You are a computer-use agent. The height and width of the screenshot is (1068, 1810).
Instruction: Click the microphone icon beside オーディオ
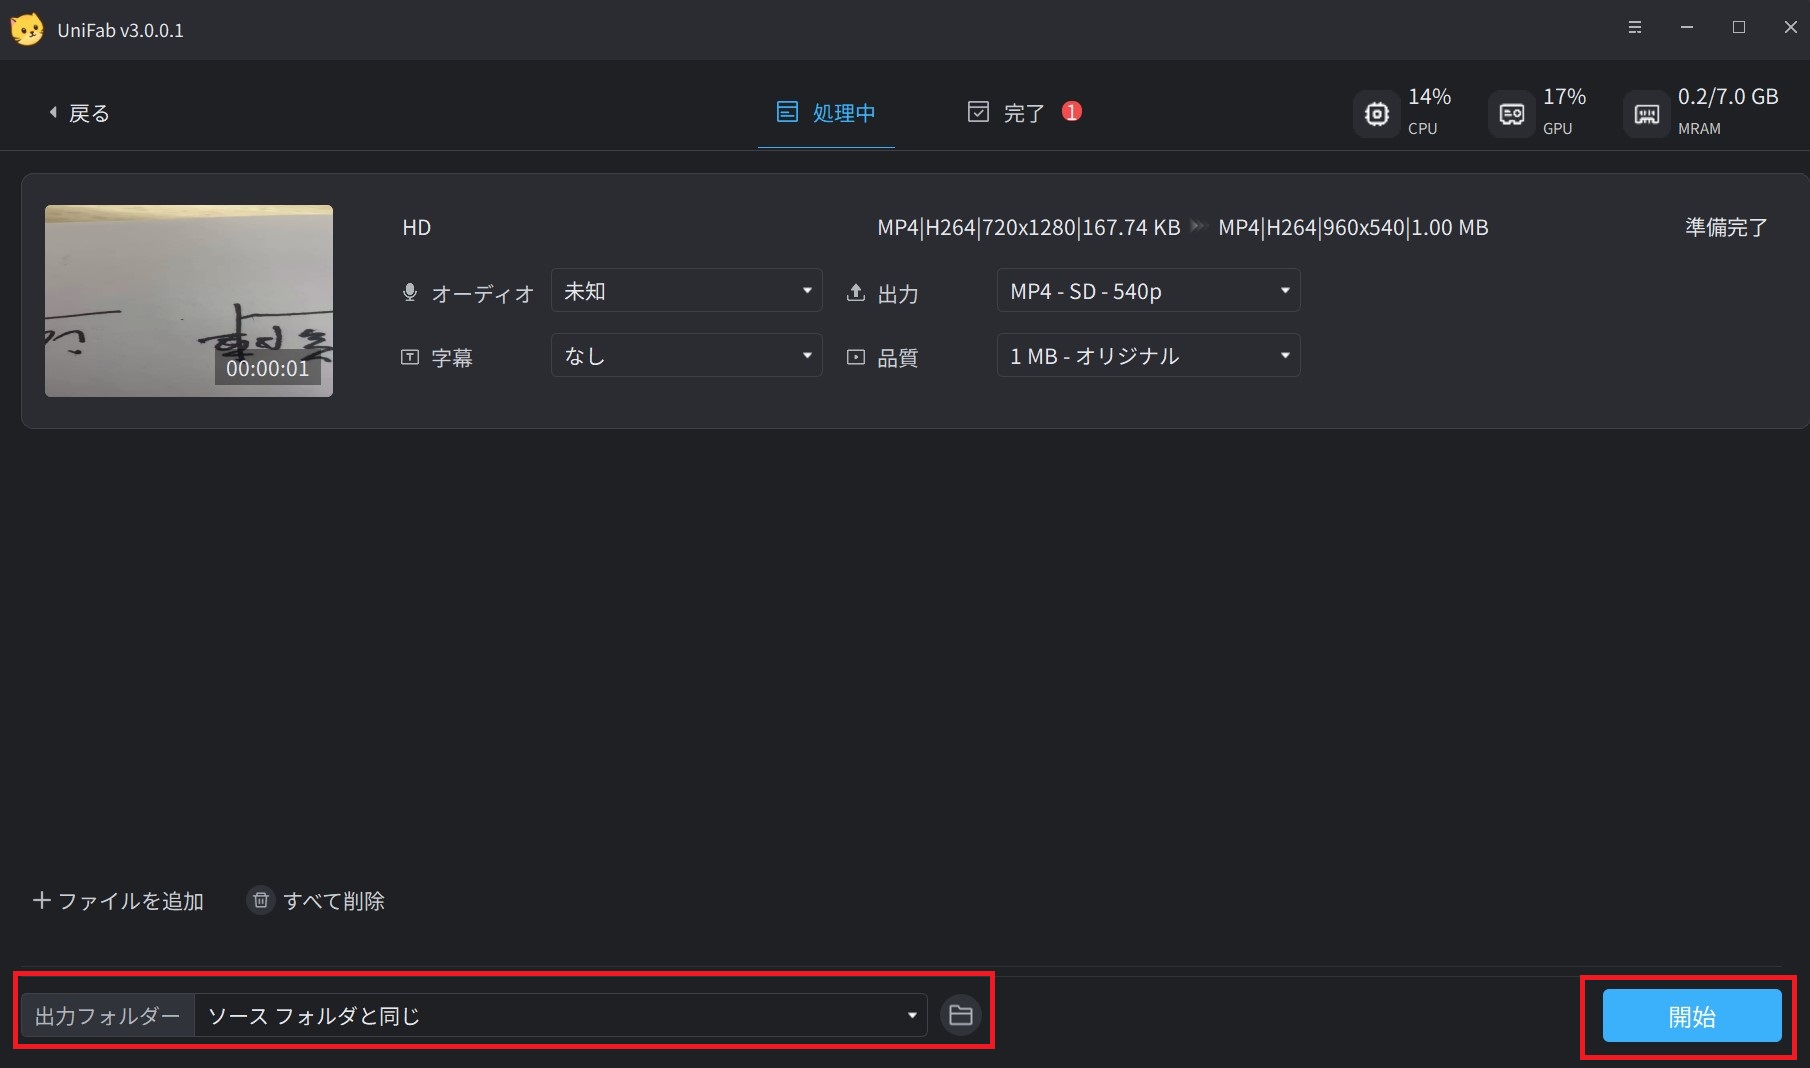[x=410, y=293]
